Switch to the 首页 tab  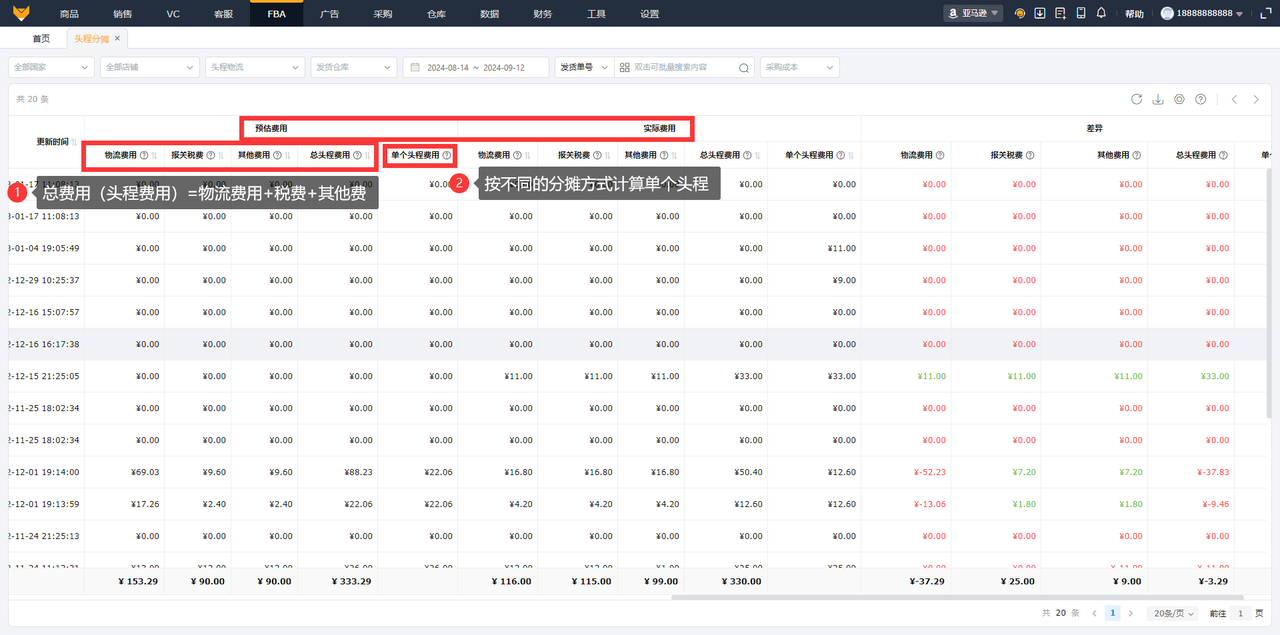point(41,38)
